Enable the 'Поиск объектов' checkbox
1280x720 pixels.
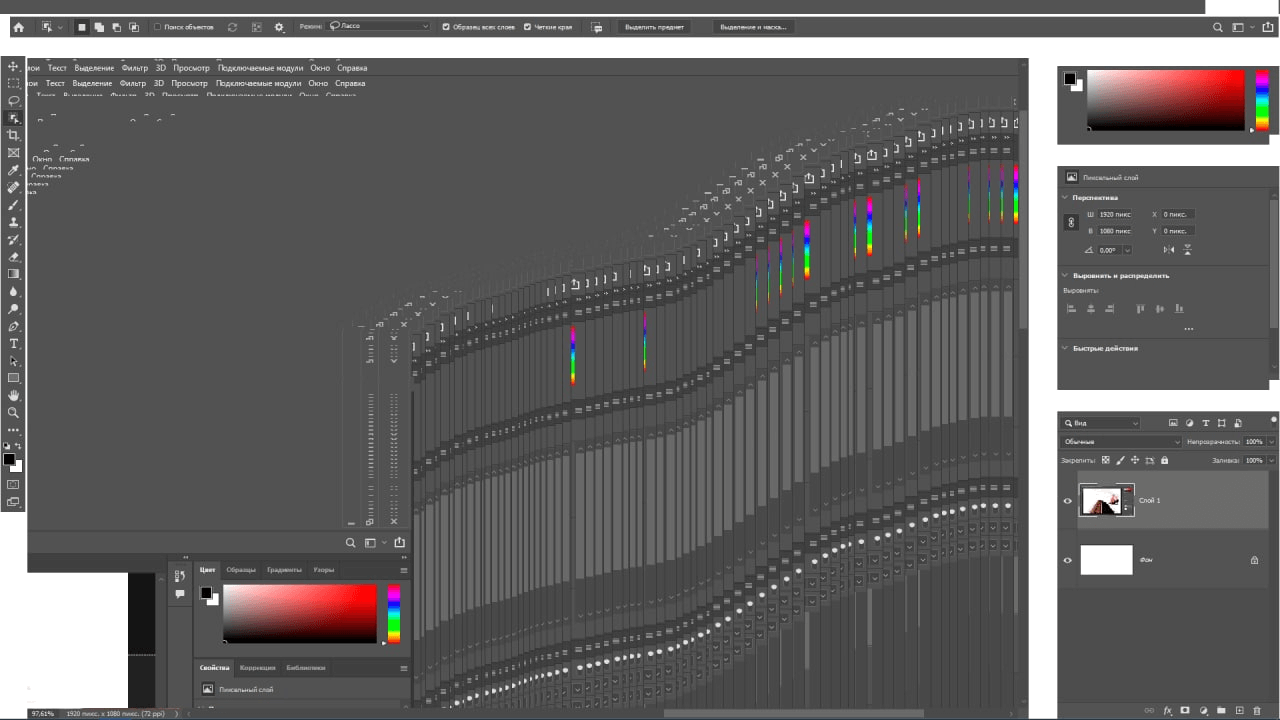tap(158, 27)
